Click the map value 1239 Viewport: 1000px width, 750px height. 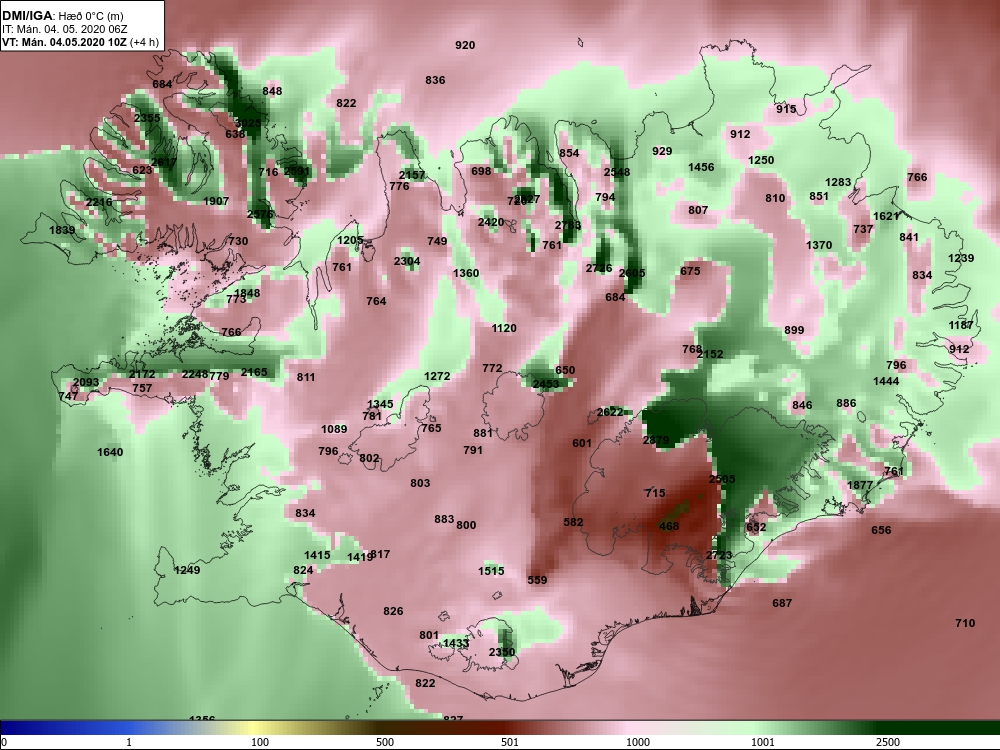(960, 258)
